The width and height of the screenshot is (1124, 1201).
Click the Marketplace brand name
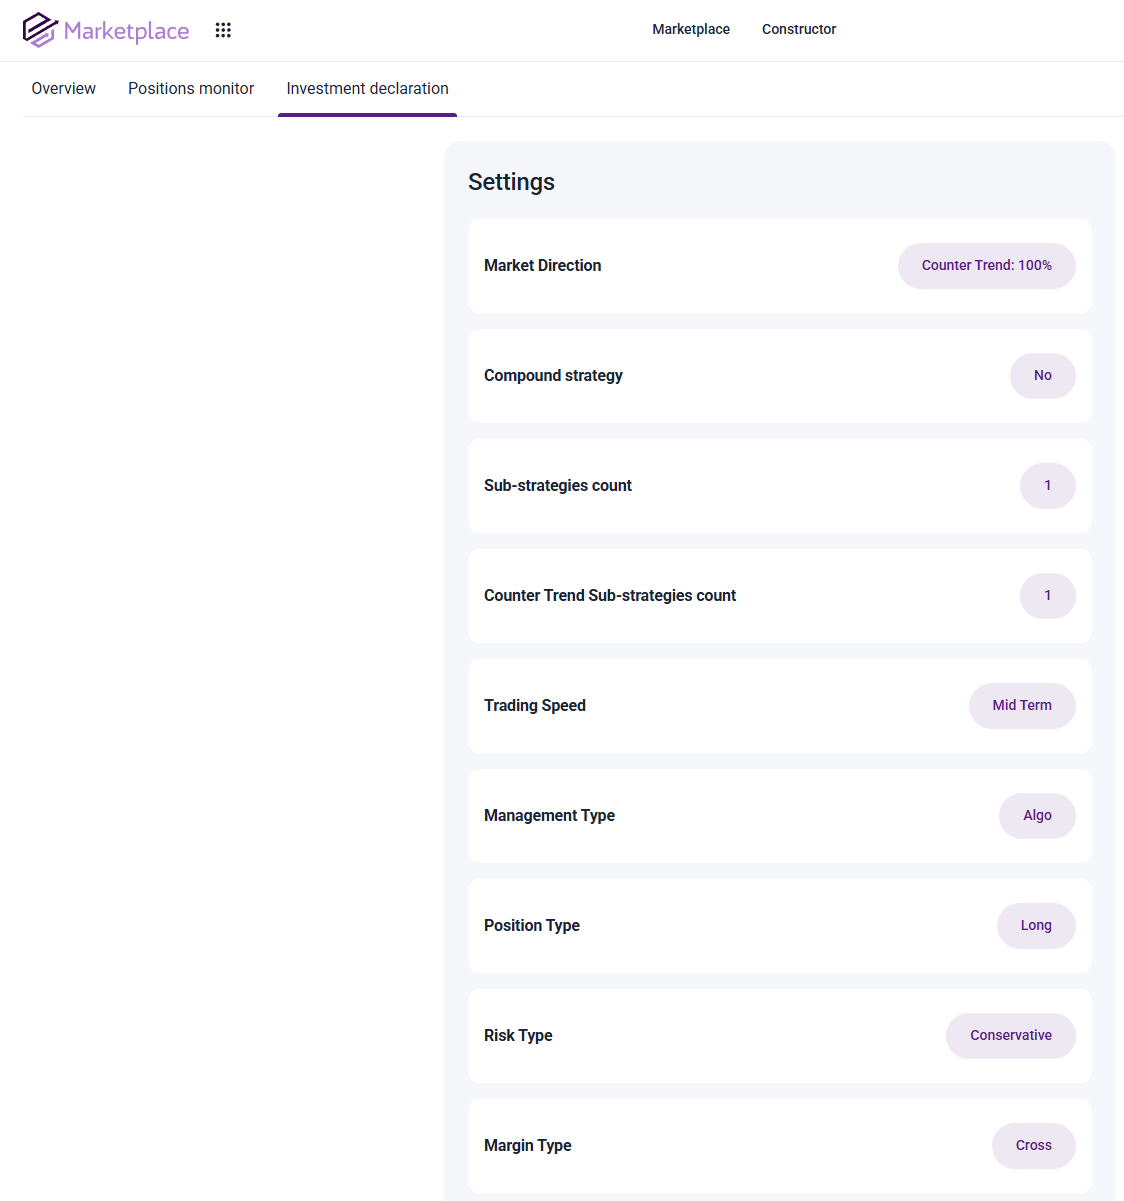tap(126, 31)
